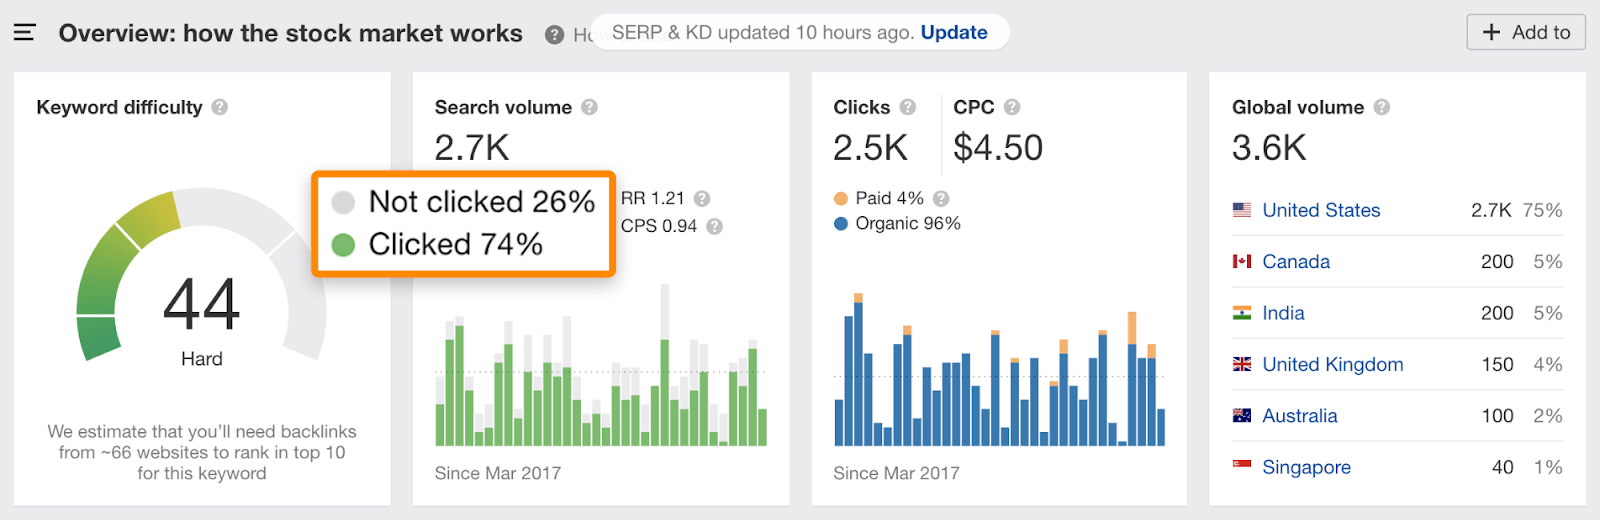Click help icon next to Clicks
Image resolution: width=1600 pixels, height=520 pixels.
tap(908, 107)
